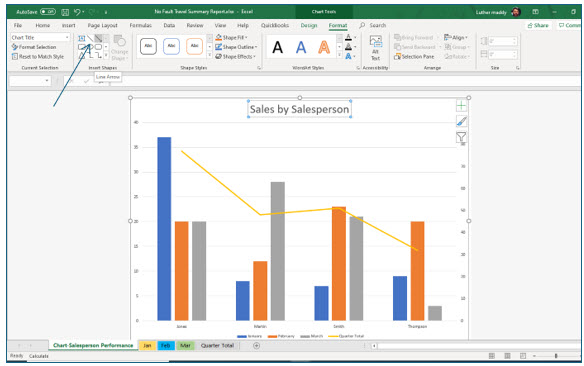Viewport: 584px width, 366px height.
Task: Click the Share button
Action: (x=538, y=25)
